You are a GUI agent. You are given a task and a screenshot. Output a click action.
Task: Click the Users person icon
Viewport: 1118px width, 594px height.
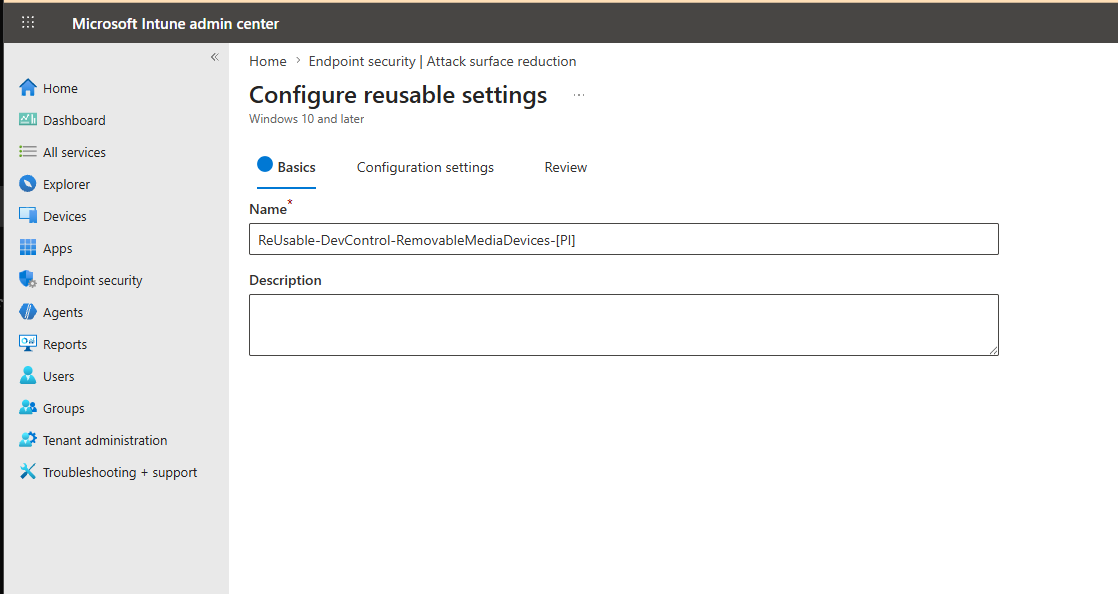tap(28, 375)
